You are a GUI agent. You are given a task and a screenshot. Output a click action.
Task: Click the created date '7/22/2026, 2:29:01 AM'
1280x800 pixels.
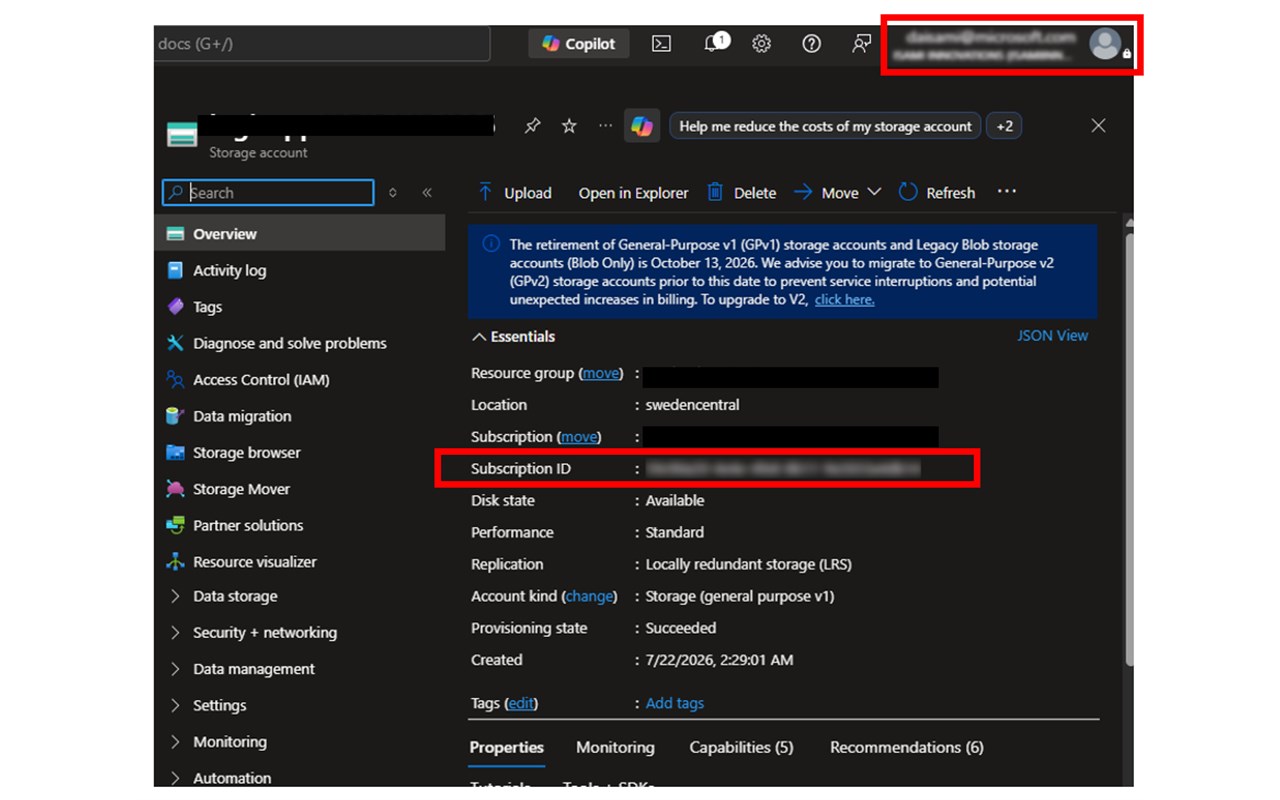click(719, 660)
